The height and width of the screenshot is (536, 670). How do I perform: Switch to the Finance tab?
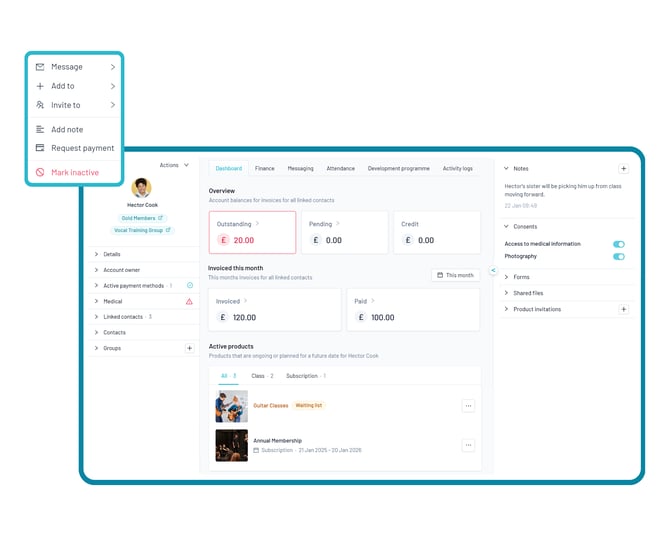pyautogui.click(x=264, y=169)
